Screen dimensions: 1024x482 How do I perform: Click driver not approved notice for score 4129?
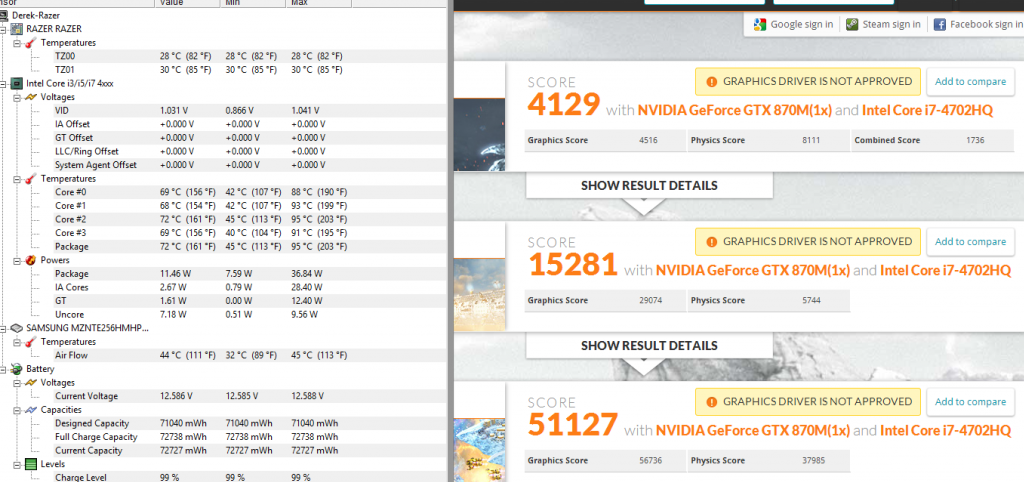[x=808, y=82]
